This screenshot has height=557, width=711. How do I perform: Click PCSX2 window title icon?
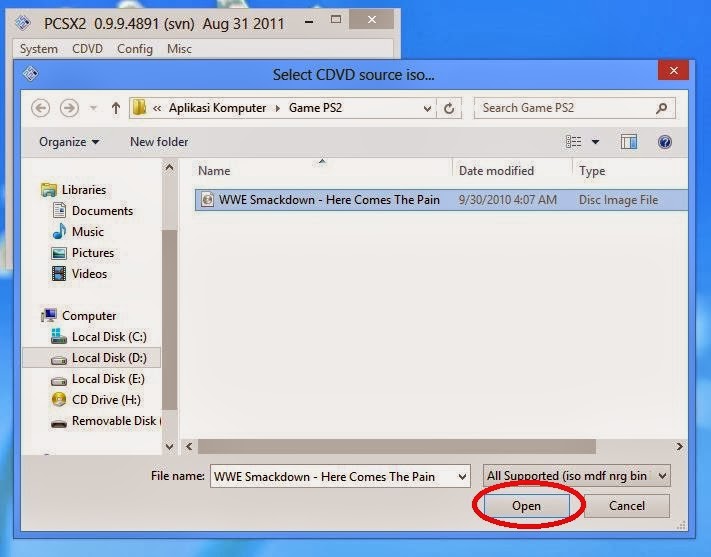(x=23, y=23)
